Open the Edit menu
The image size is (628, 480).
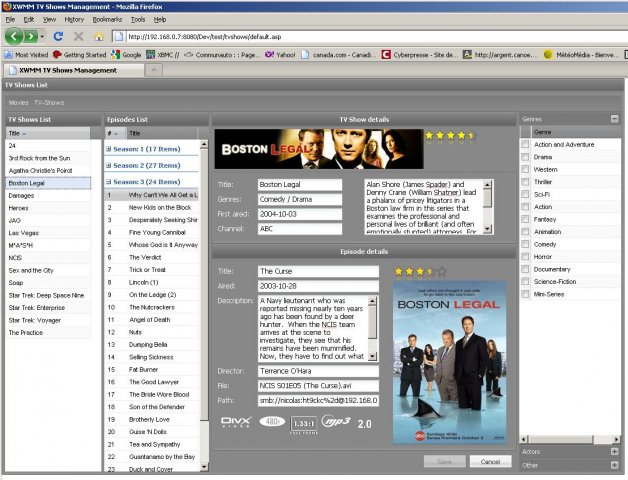pos(29,19)
